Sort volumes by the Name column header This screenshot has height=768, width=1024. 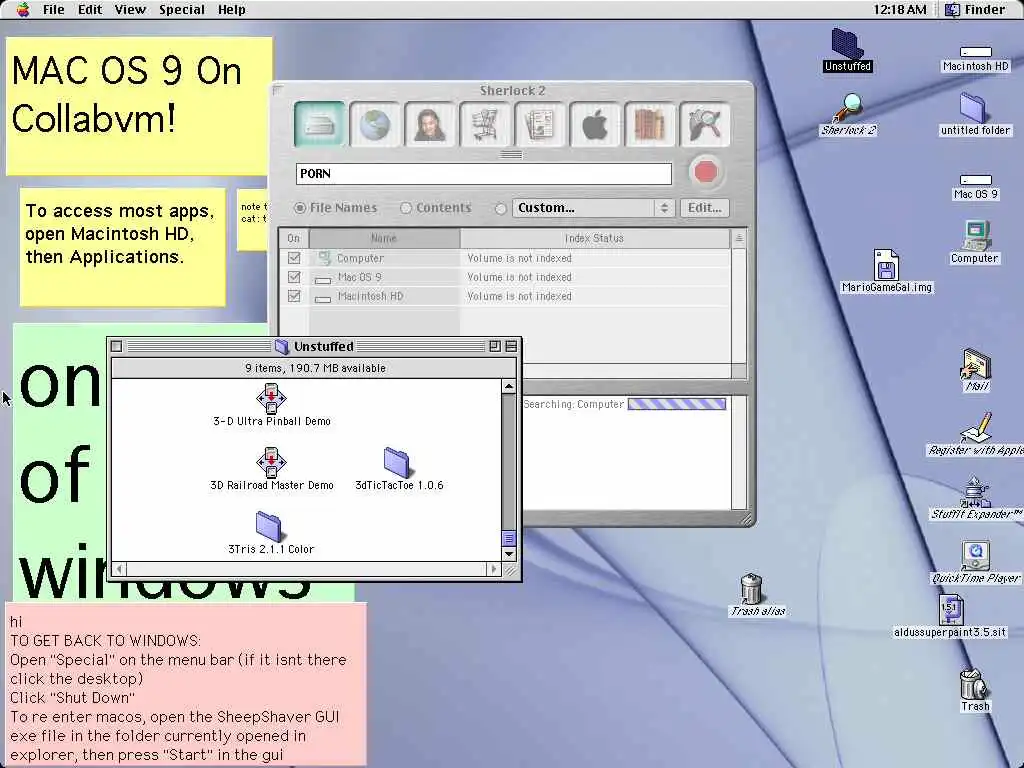(x=384, y=238)
